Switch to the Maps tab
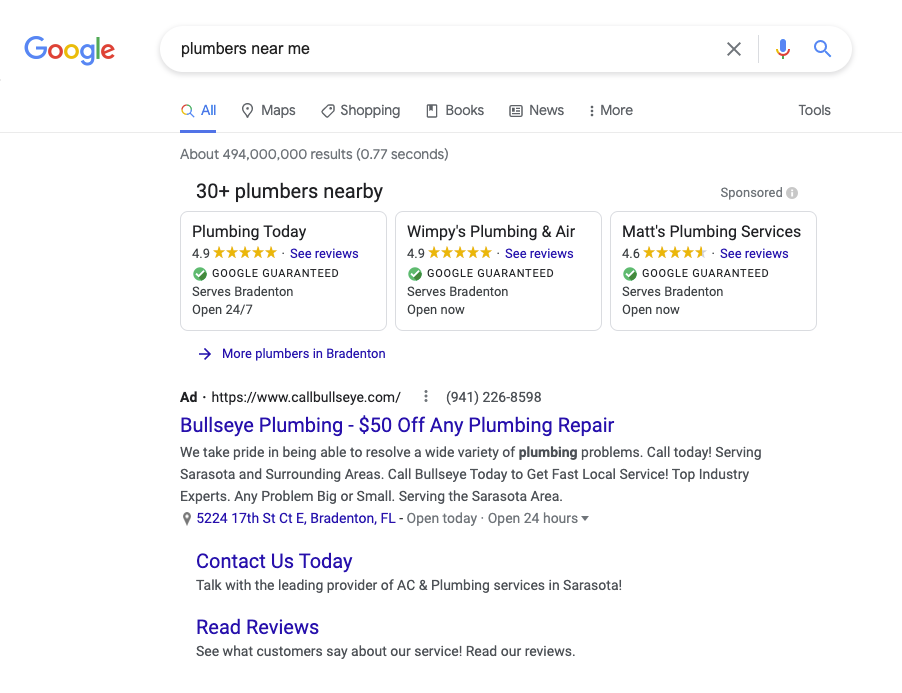 point(268,110)
